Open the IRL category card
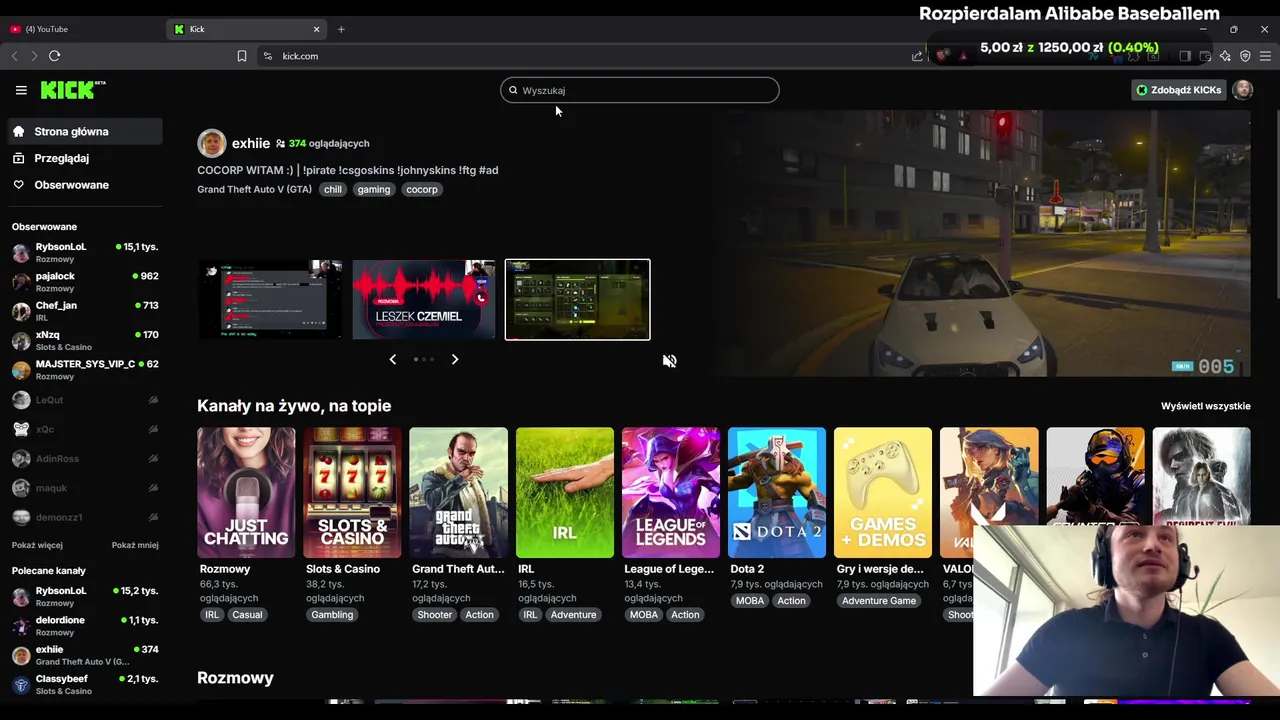The width and height of the screenshot is (1280, 720). [565, 493]
